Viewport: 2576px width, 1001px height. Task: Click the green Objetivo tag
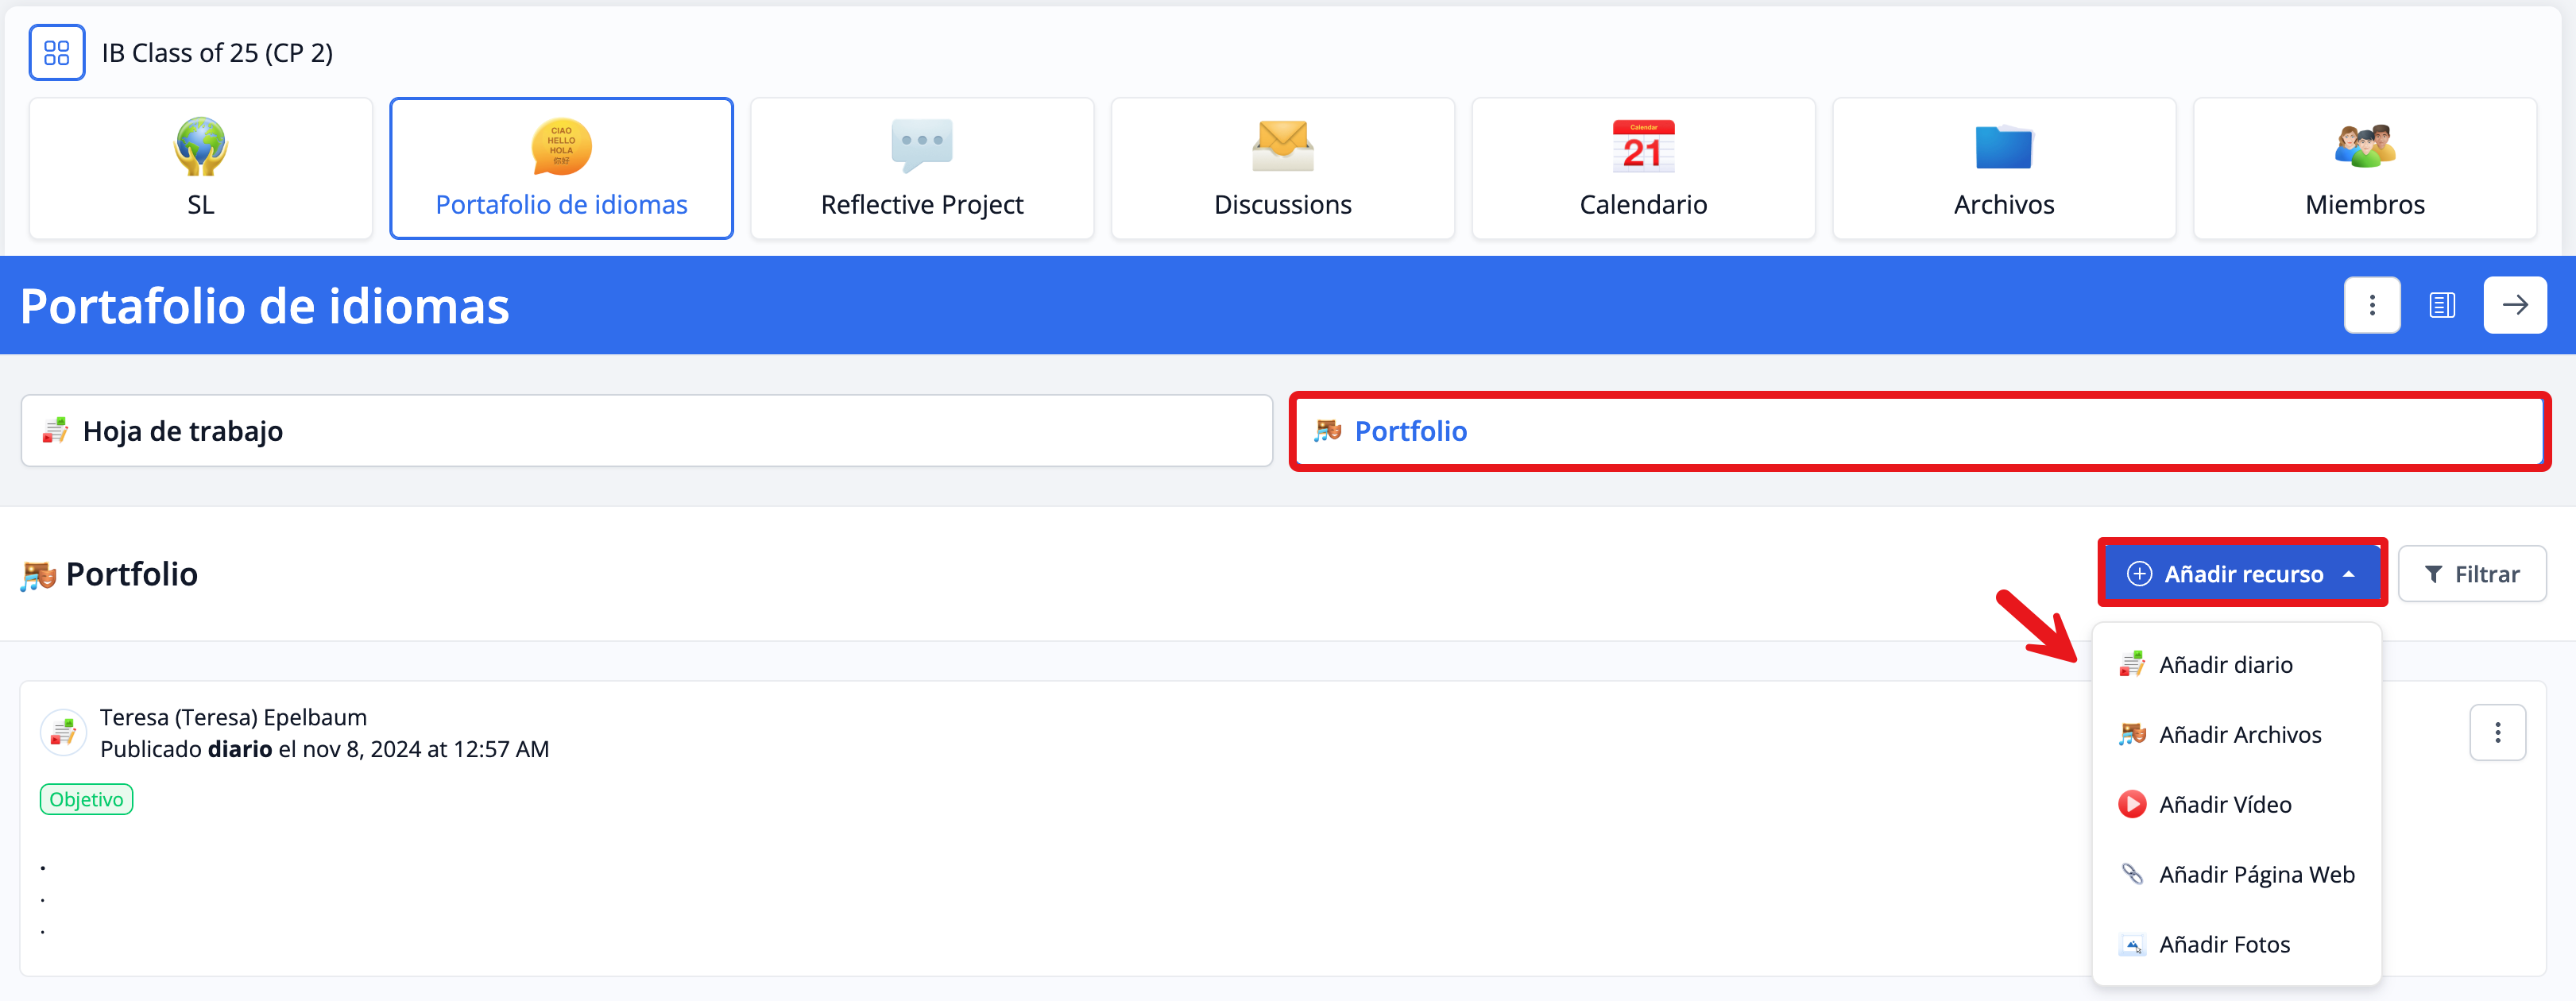86,800
